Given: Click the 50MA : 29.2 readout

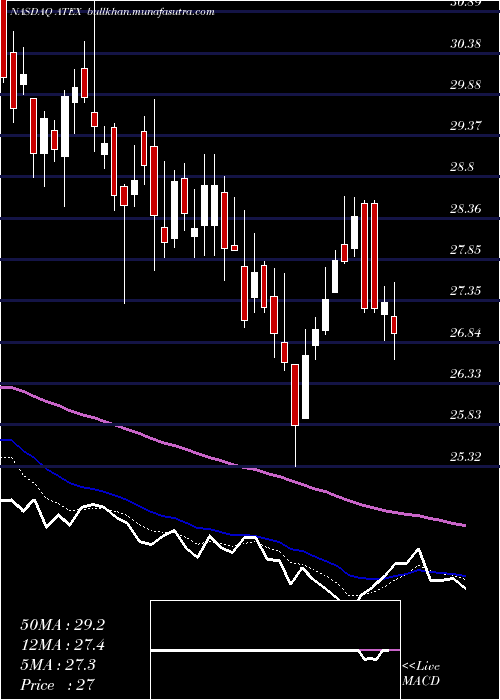Looking at the screenshot, I should (62, 625).
